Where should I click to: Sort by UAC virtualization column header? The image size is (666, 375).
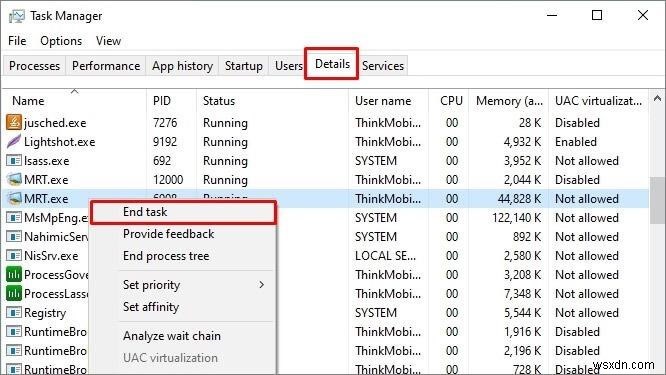pyautogui.click(x=598, y=101)
